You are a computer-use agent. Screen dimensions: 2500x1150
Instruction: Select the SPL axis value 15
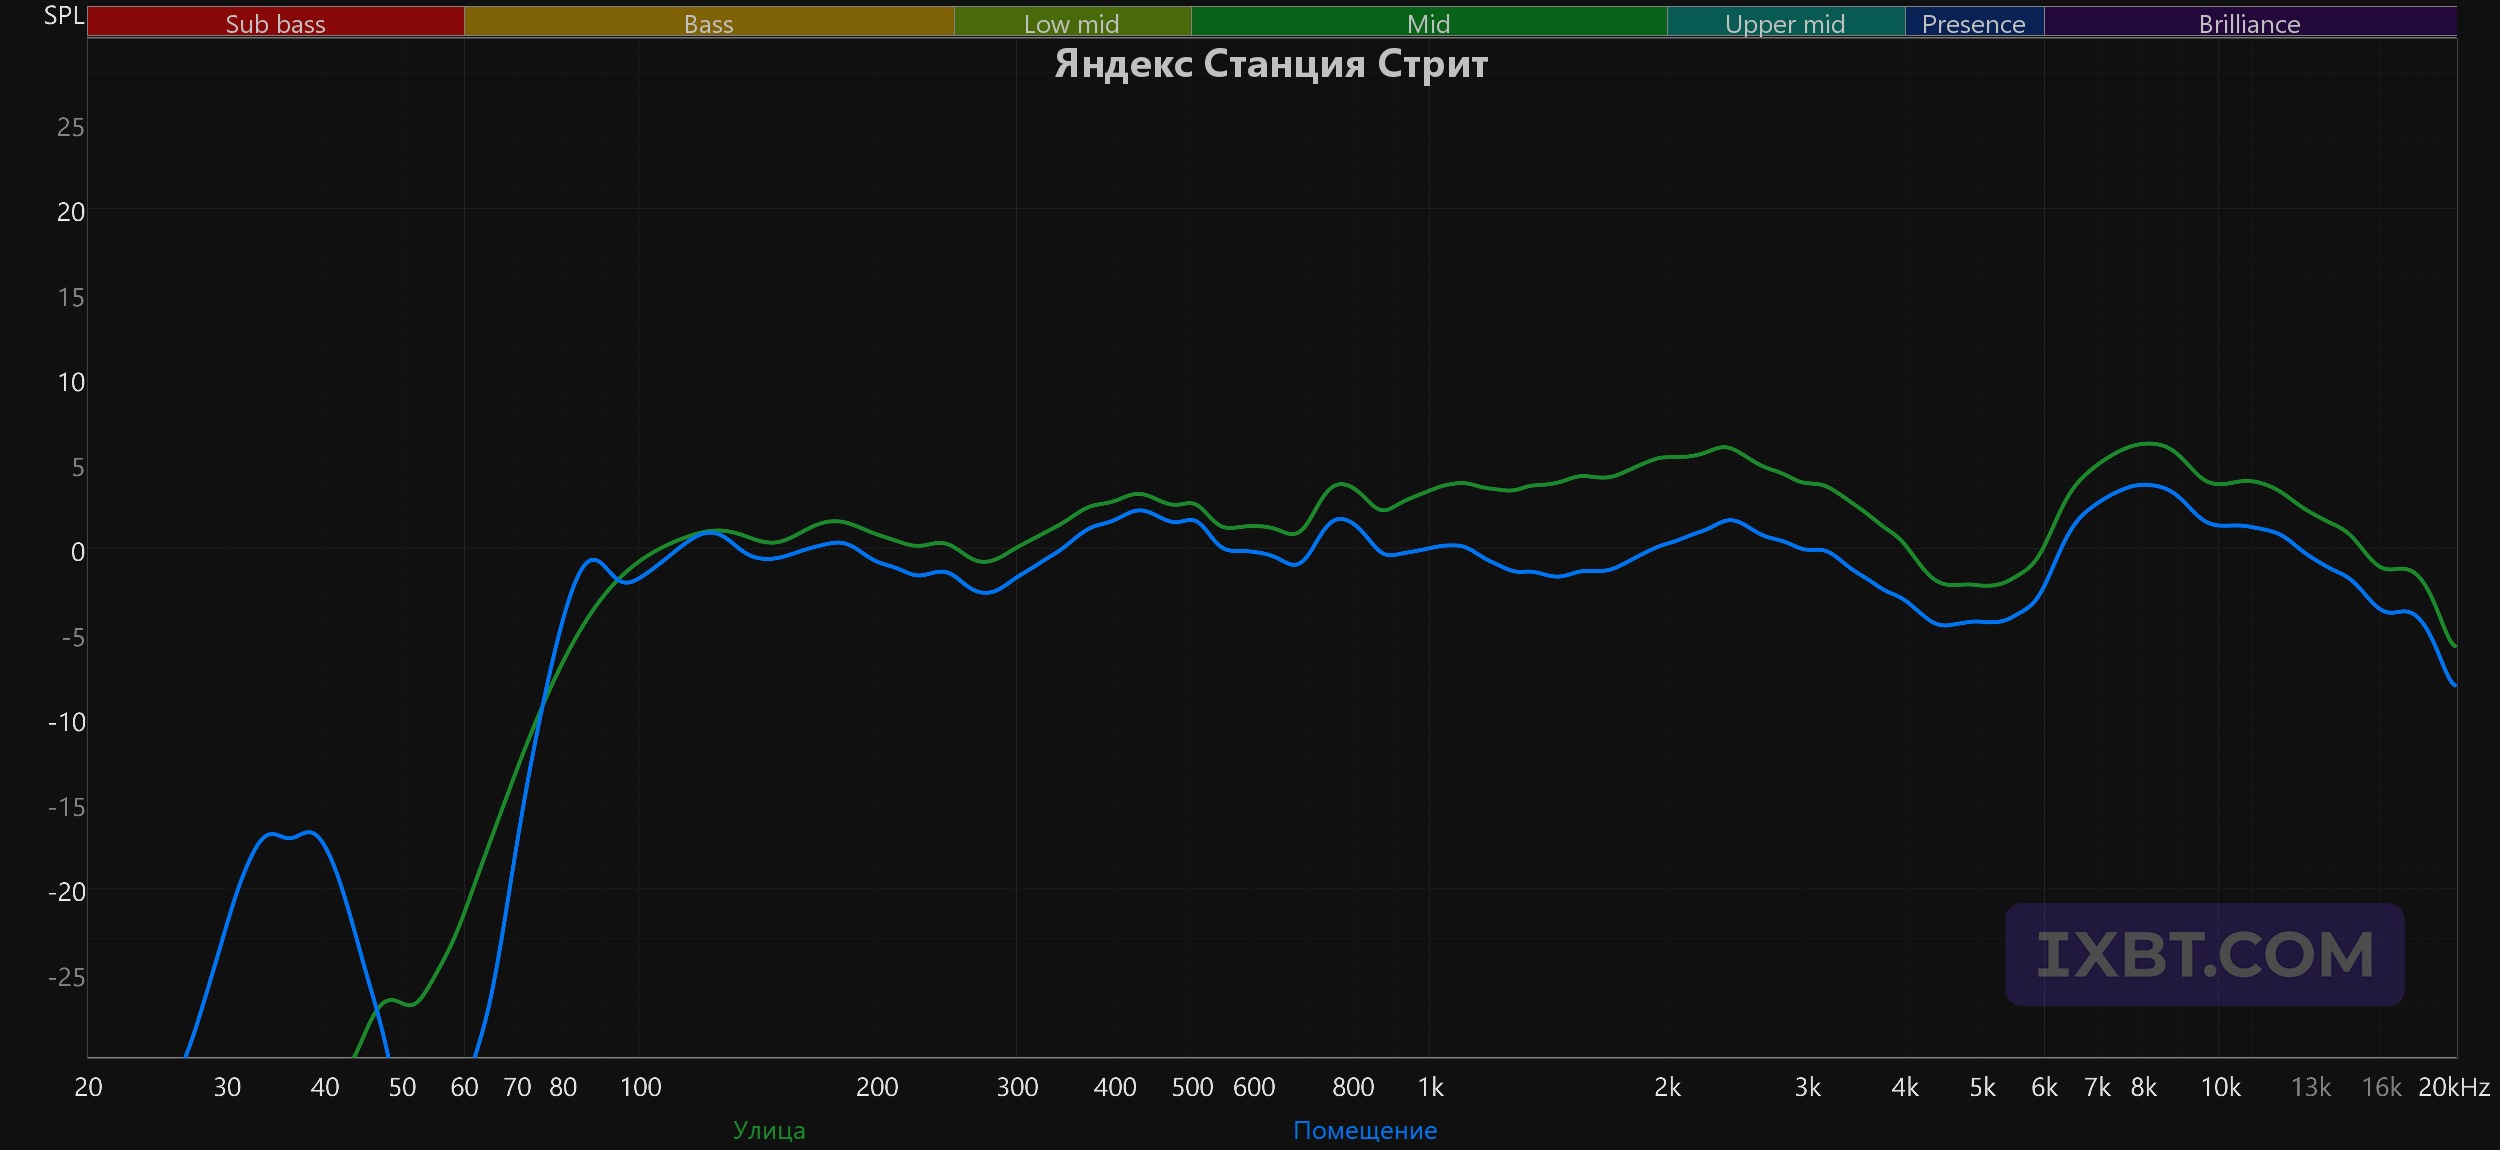(x=71, y=297)
